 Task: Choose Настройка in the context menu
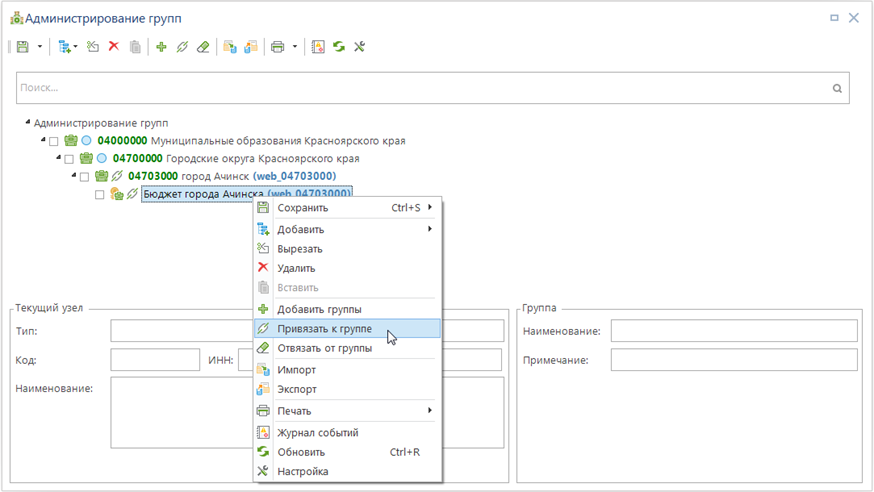pyautogui.click(x=347, y=472)
